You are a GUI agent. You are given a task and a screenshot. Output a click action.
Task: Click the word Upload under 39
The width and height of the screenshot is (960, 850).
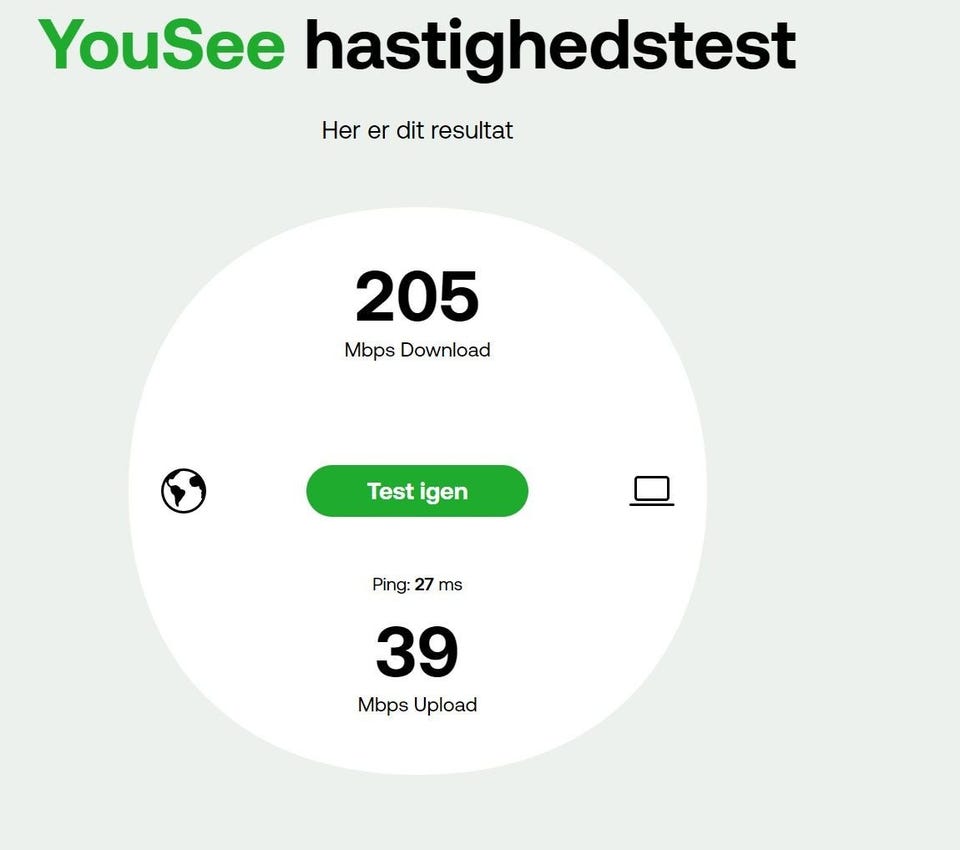pos(445,705)
